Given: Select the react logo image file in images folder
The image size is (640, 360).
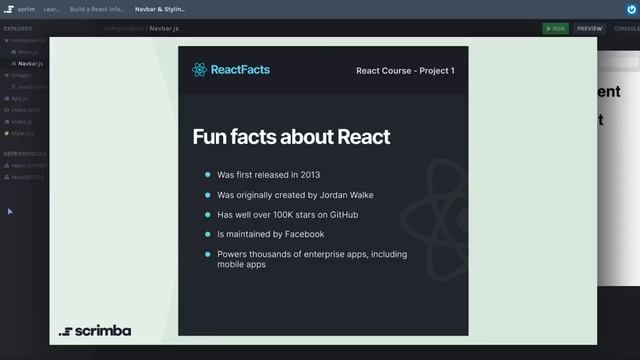Looking at the screenshot, I should point(29,87).
